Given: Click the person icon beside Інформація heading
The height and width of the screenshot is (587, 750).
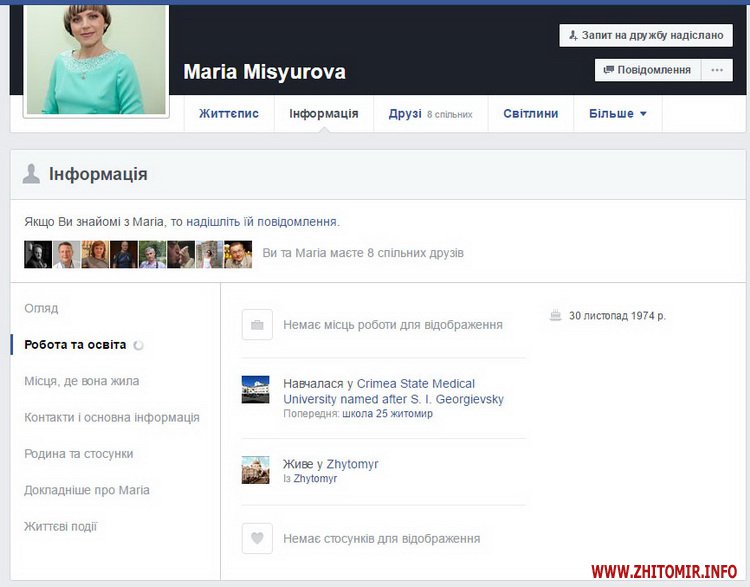Looking at the screenshot, I should pos(32,174).
